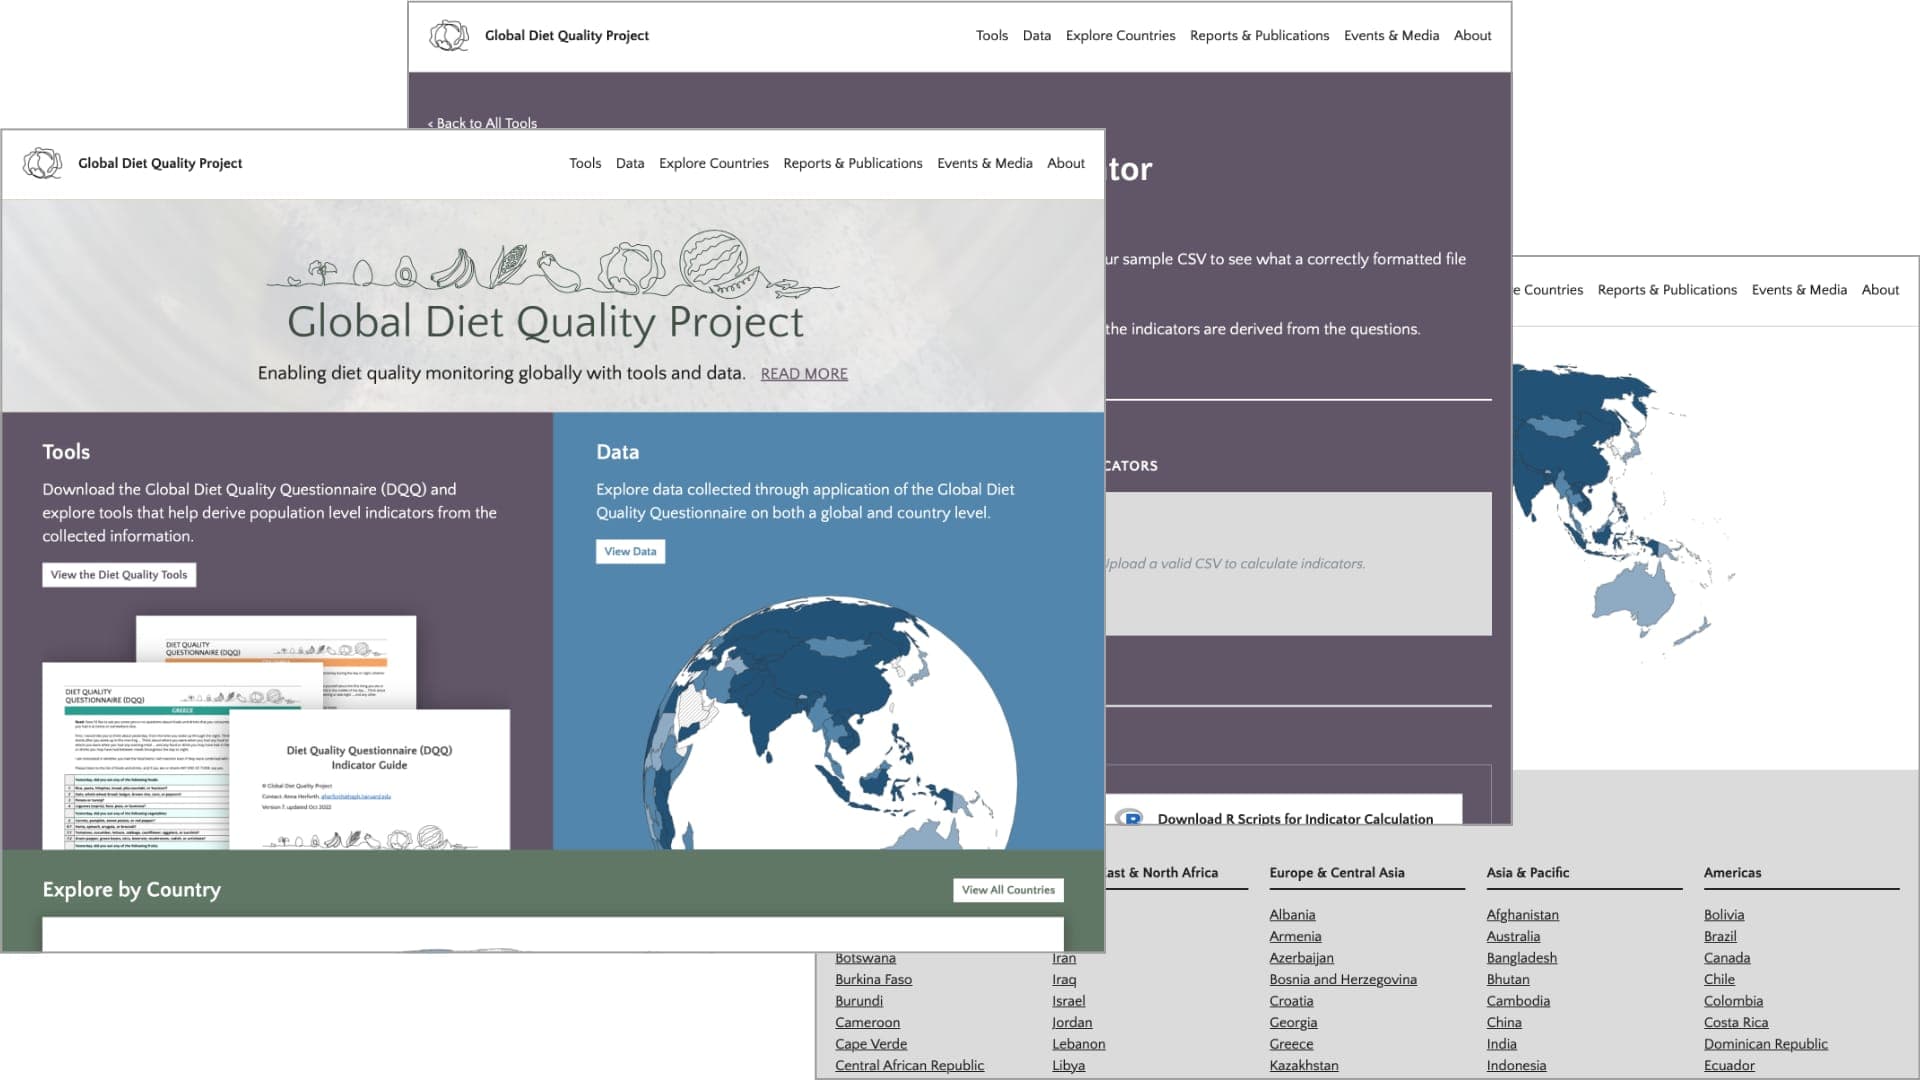The width and height of the screenshot is (1920, 1080).
Task: Open the Albania country link
Action: click(1292, 915)
